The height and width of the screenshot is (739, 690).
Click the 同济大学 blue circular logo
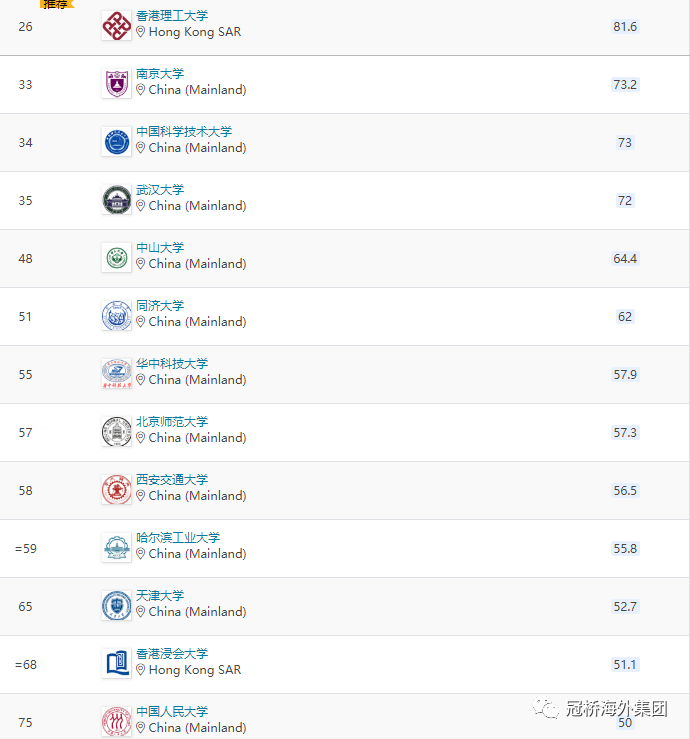point(116,316)
